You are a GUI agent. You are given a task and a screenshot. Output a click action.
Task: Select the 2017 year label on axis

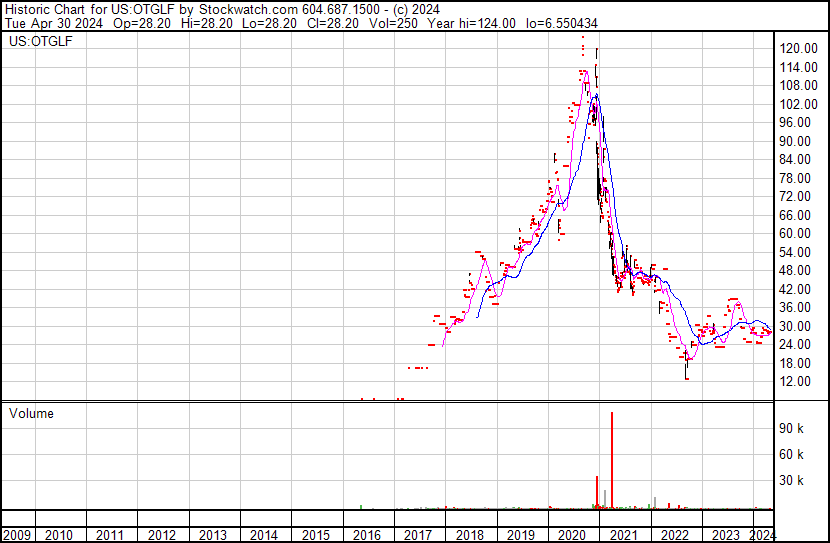click(418, 535)
